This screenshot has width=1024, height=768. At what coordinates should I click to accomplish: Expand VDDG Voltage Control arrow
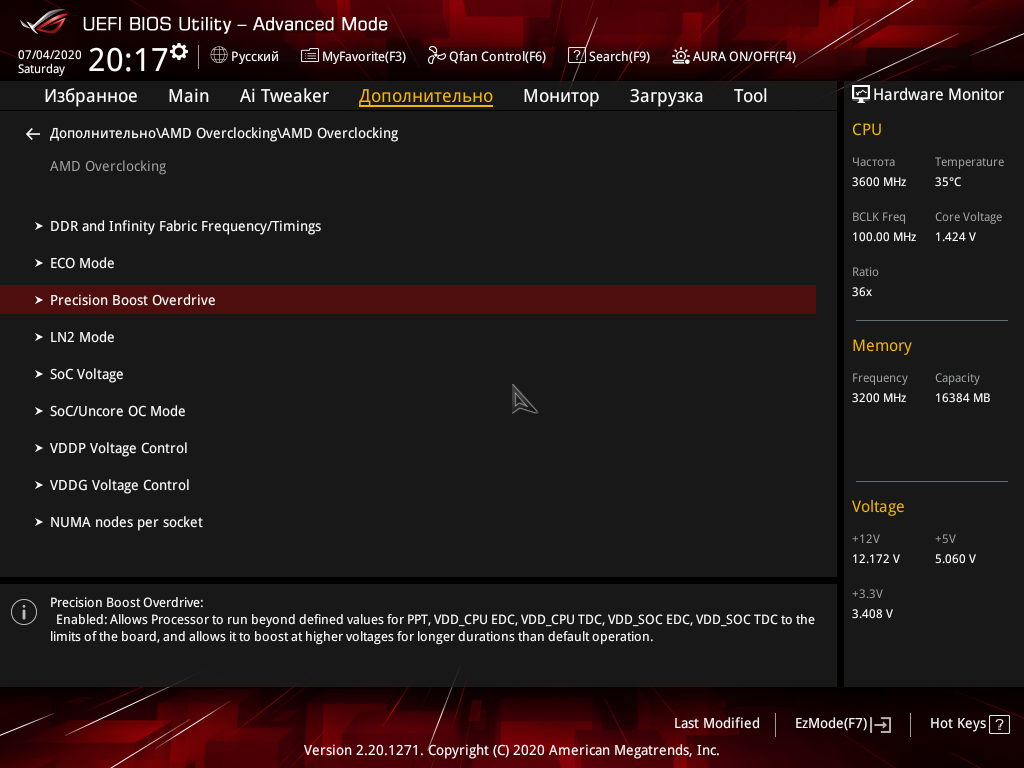tap(39, 485)
